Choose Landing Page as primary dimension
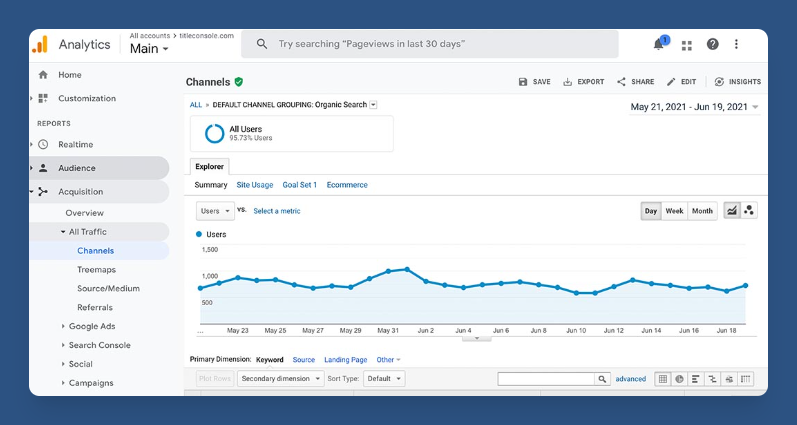Viewport: 797px width, 425px height. pos(346,360)
